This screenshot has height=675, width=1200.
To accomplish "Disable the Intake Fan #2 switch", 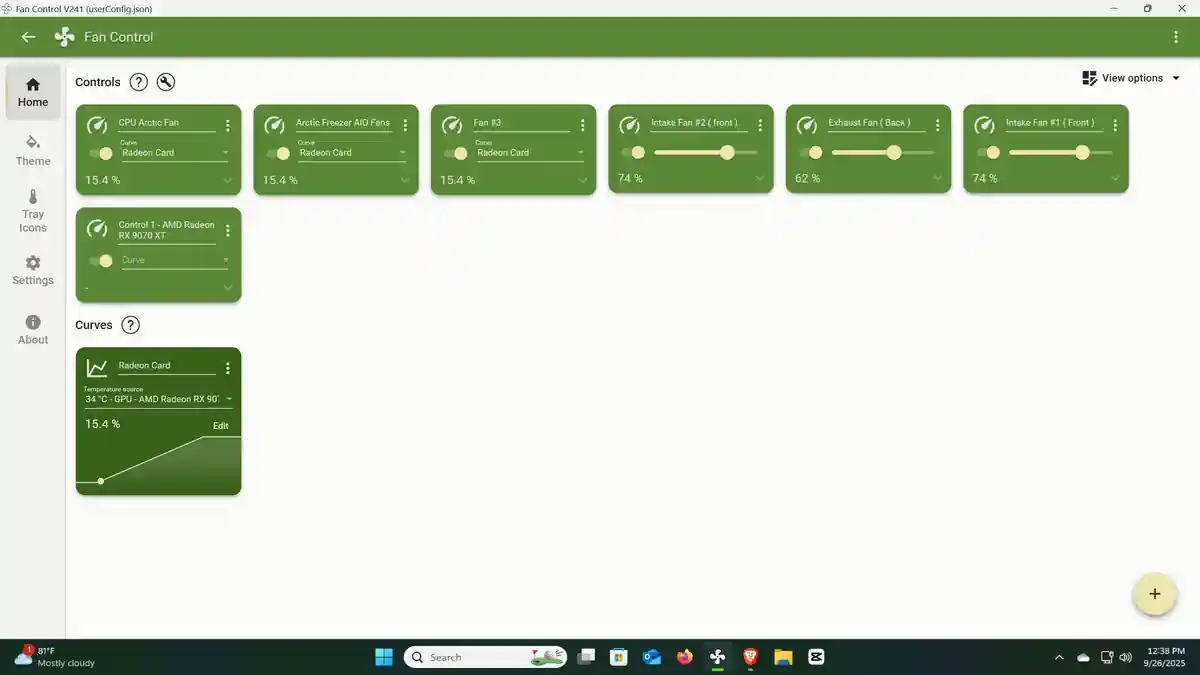I will click(633, 153).
